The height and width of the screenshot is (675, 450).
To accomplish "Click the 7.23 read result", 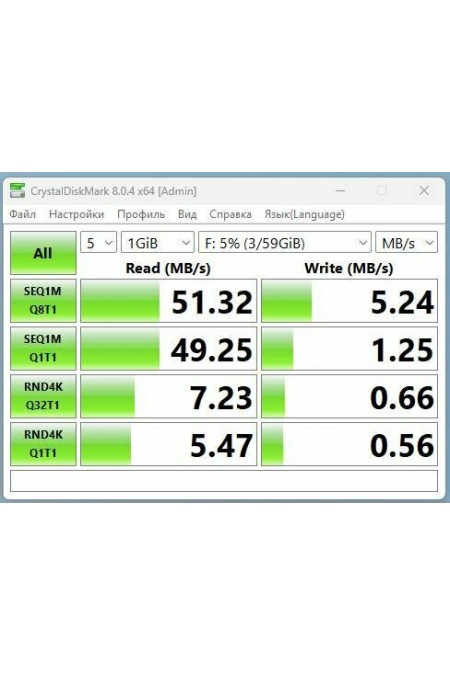I will (x=168, y=396).
